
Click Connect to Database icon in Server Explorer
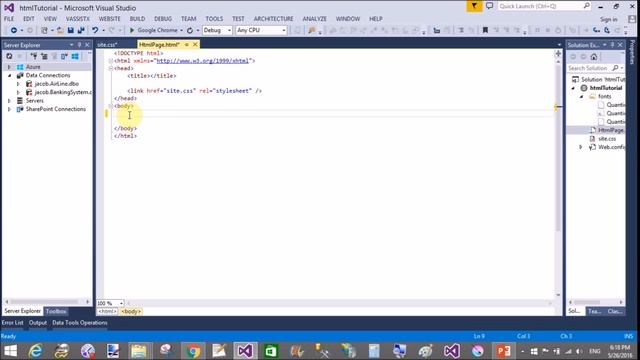34,56
